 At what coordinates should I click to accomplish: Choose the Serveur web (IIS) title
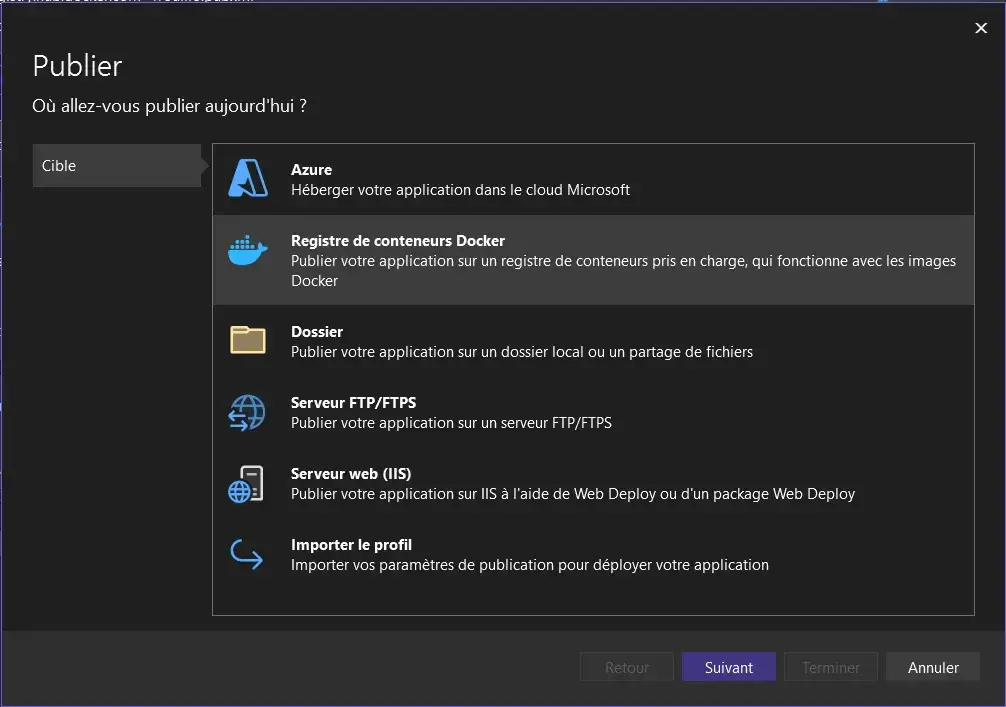coord(351,474)
